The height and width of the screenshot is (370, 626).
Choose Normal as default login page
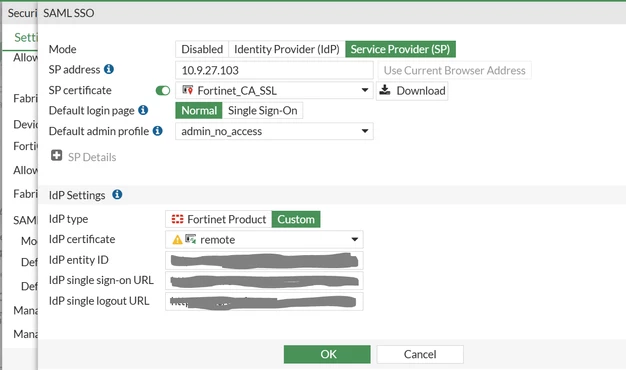coord(199,111)
